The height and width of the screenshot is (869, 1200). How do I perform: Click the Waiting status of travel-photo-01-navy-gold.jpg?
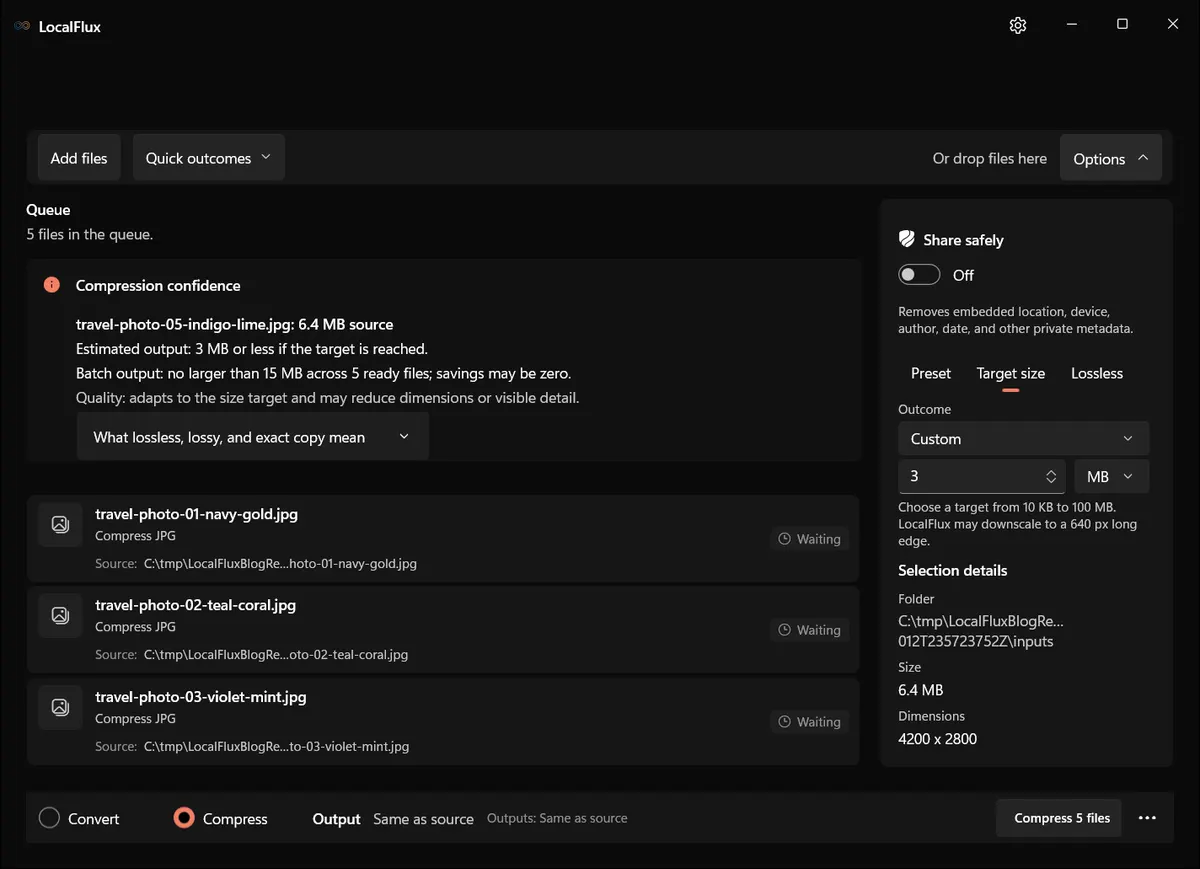[x=810, y=539]
